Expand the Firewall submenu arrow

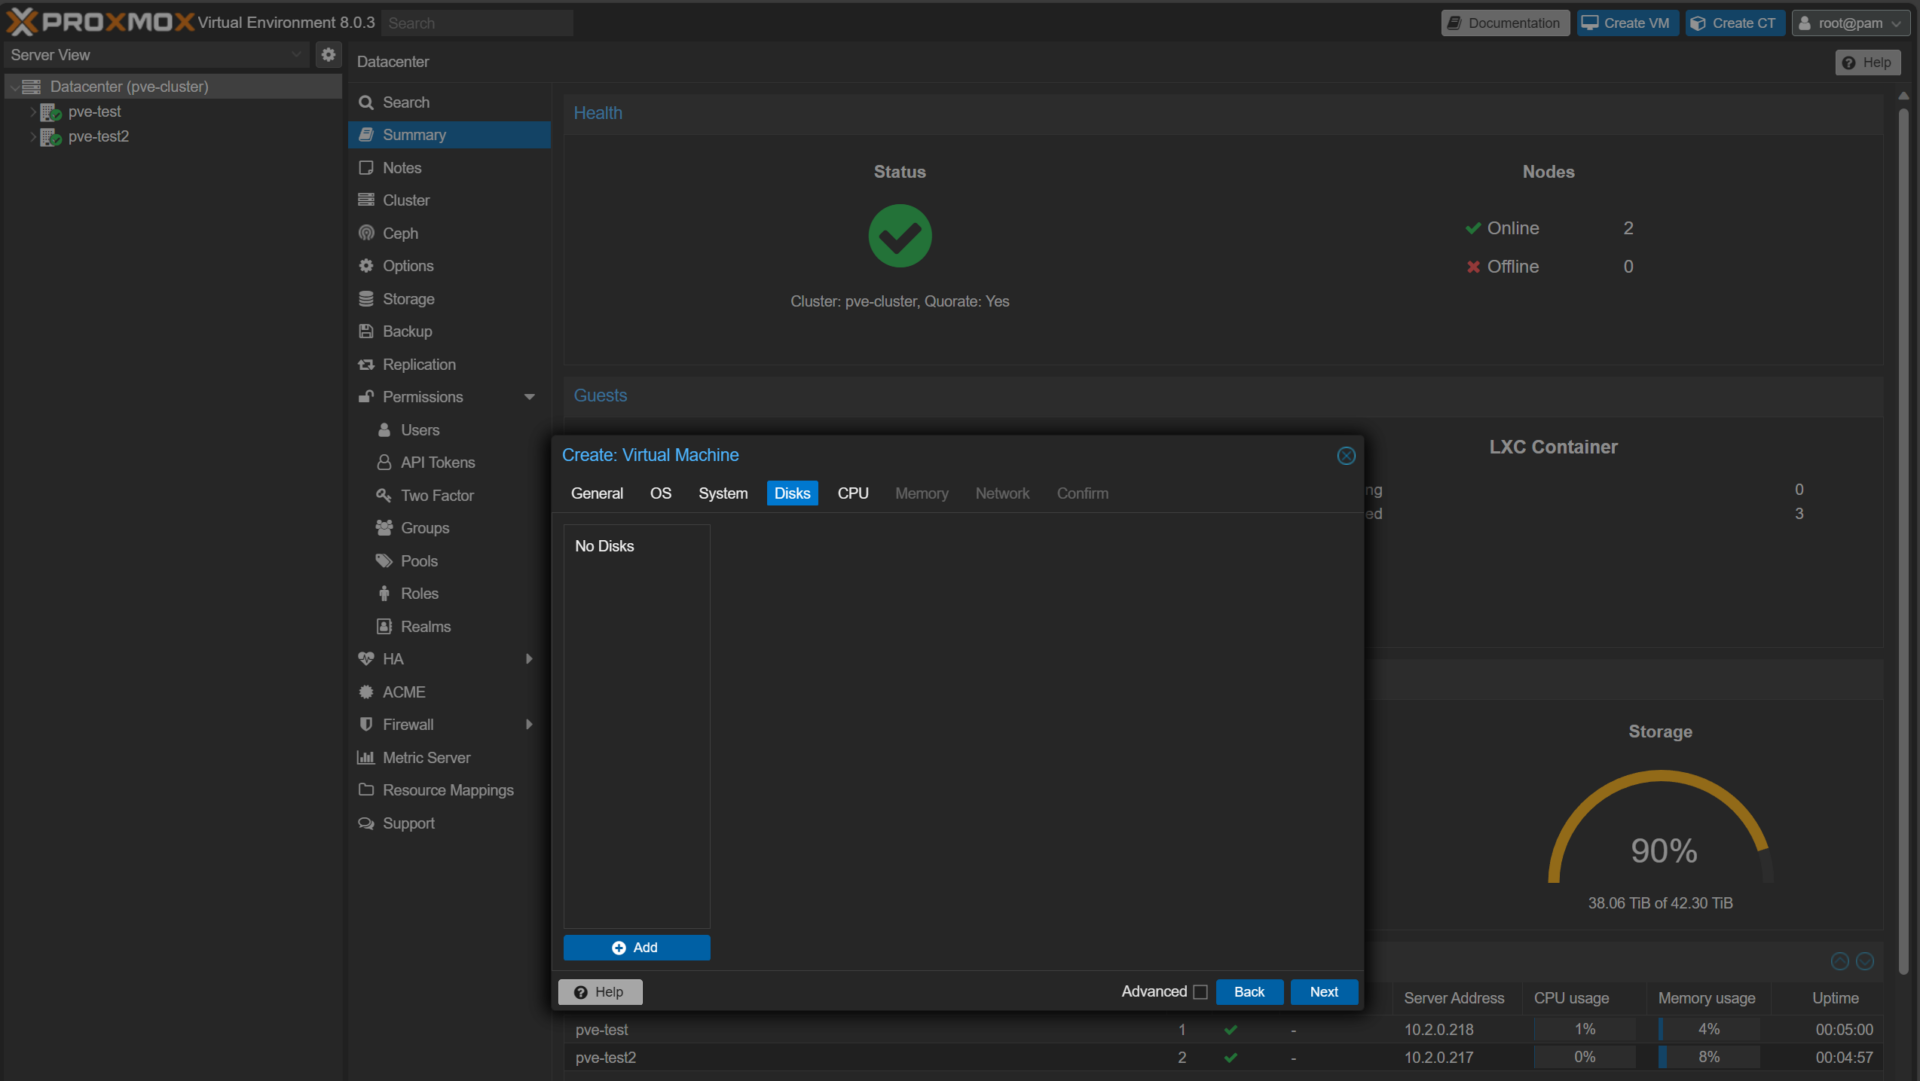coord(529,724)
